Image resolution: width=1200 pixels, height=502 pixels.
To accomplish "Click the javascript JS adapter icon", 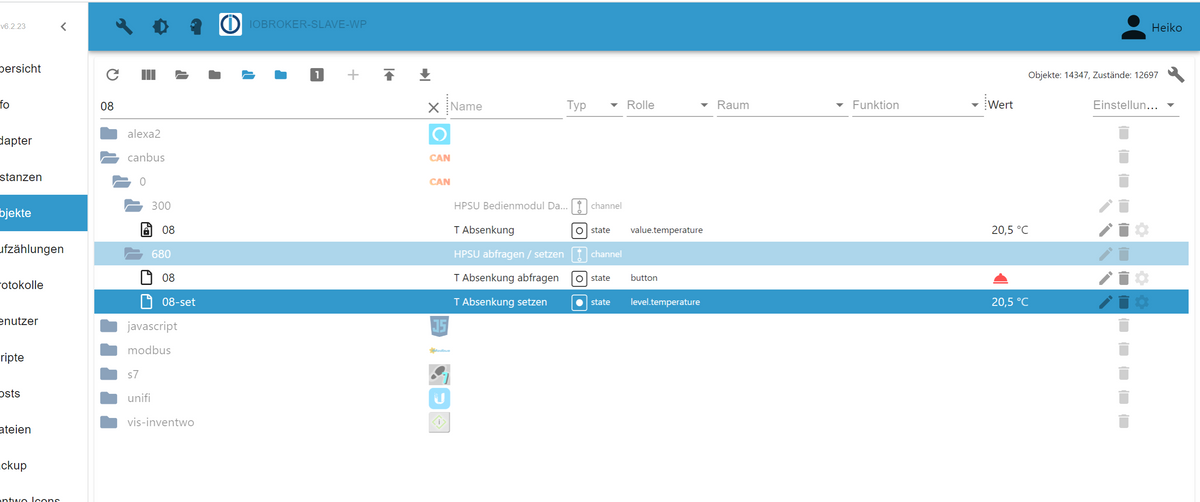I will pyautogui.click(x=440, y=326).
